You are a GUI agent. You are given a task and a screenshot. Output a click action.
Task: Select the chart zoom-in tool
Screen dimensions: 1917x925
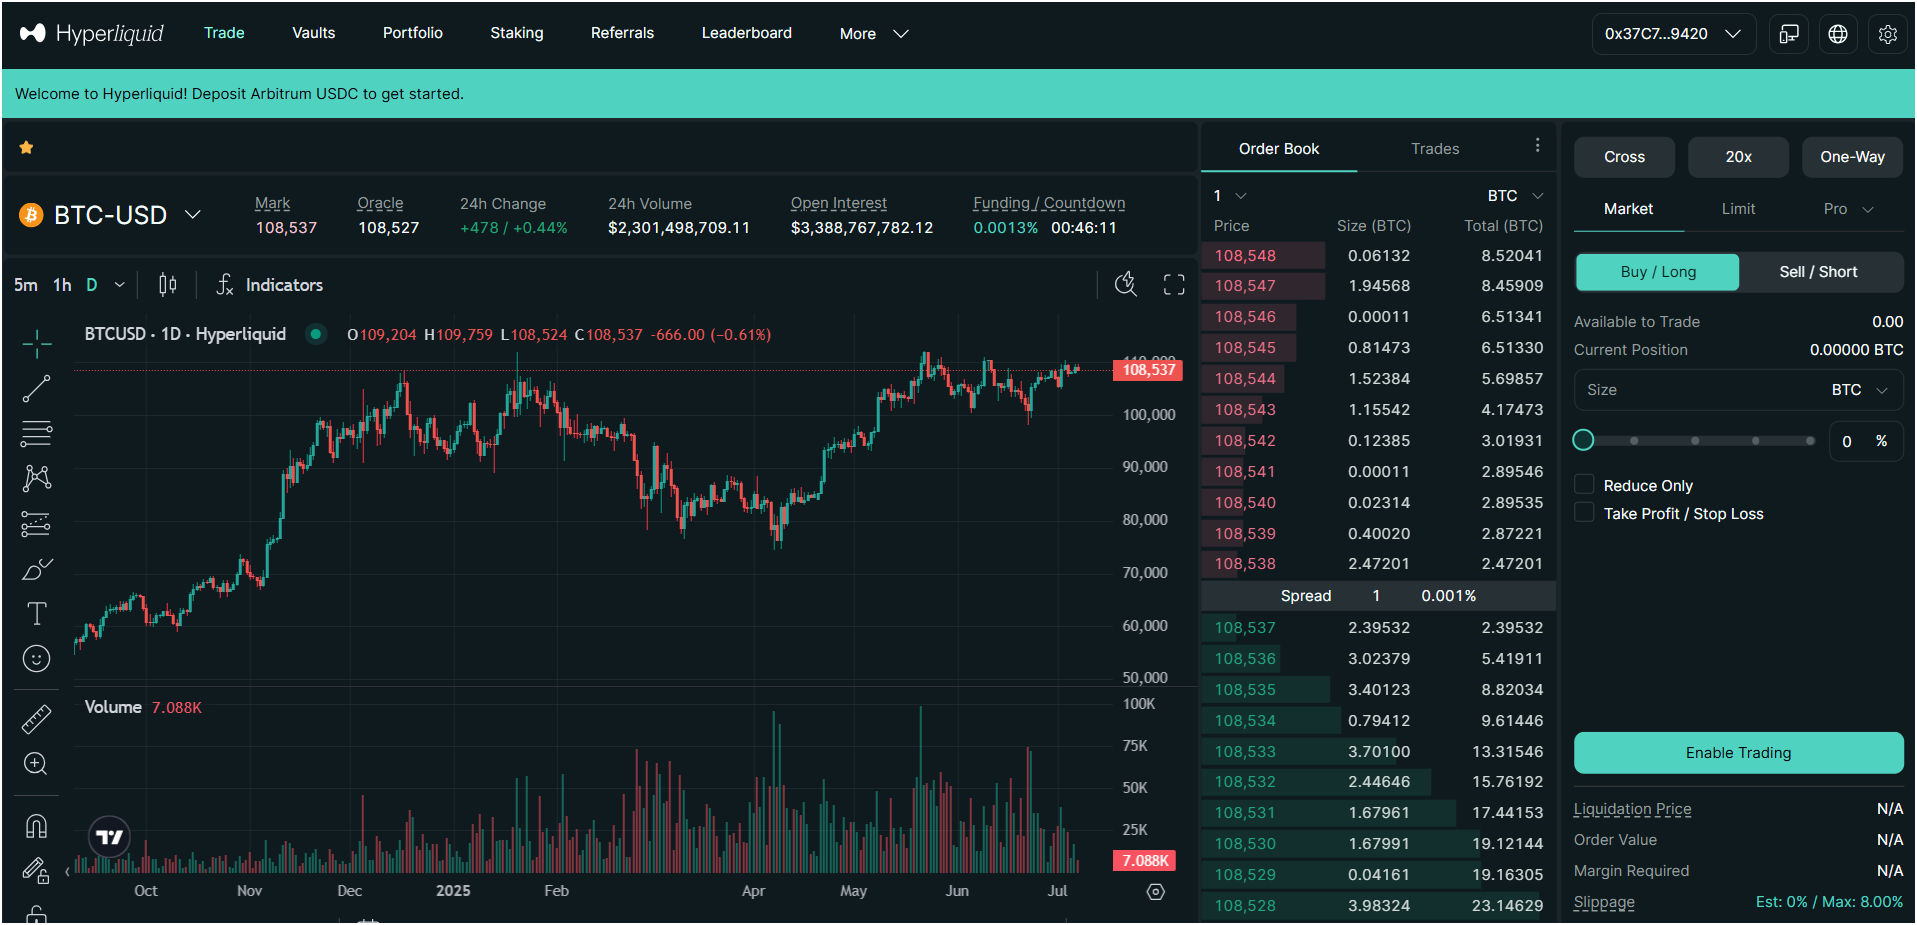pos(36,764)
